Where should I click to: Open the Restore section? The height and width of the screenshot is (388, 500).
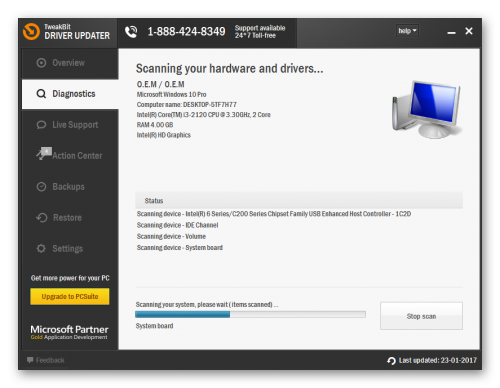tap(70, 218)
